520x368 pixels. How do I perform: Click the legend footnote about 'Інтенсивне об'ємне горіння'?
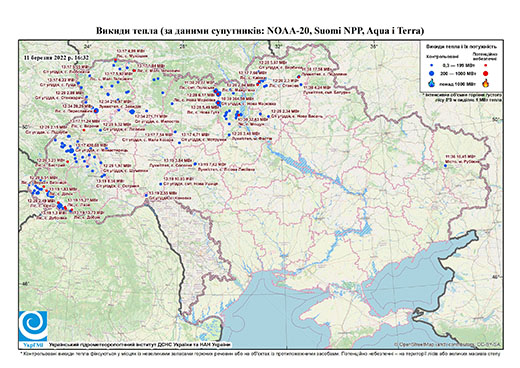(x=463, y=97)
